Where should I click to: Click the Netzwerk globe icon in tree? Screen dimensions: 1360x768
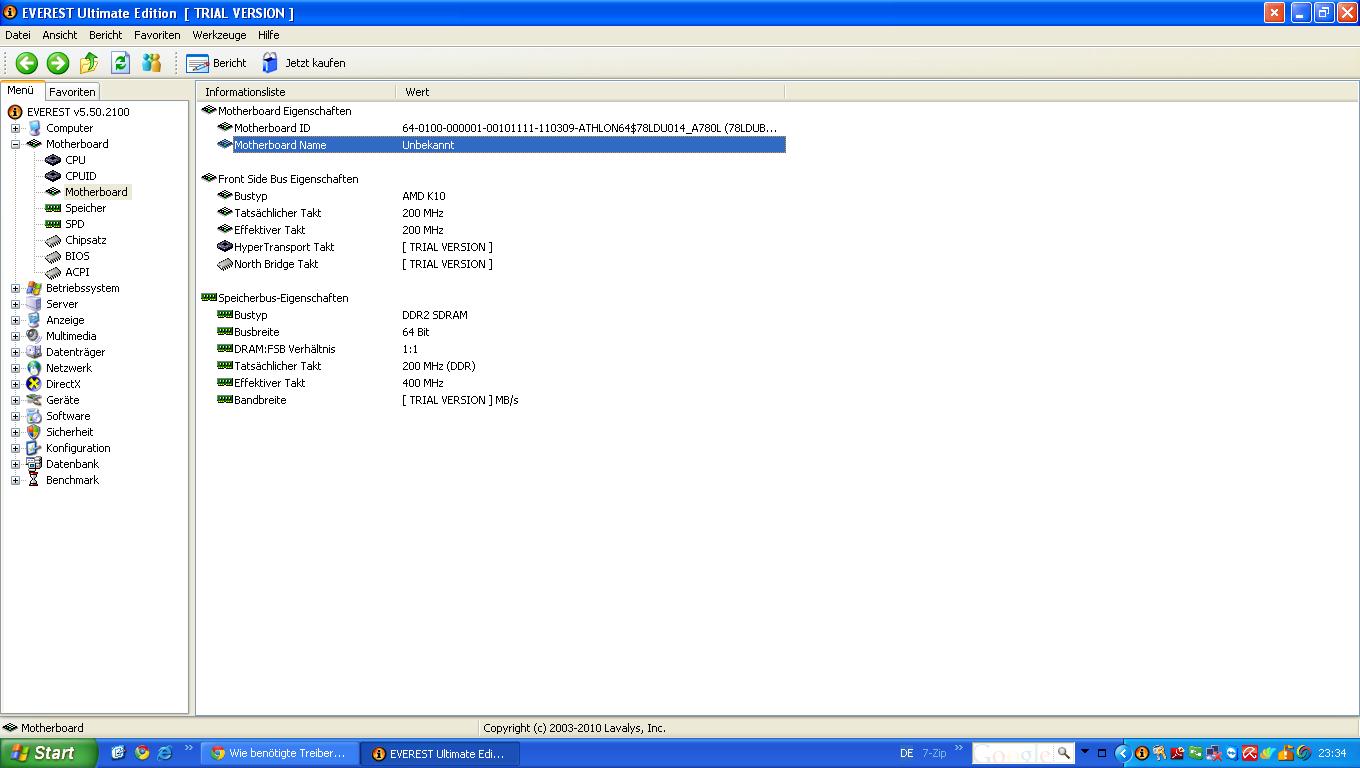click(x=34, y=368)
